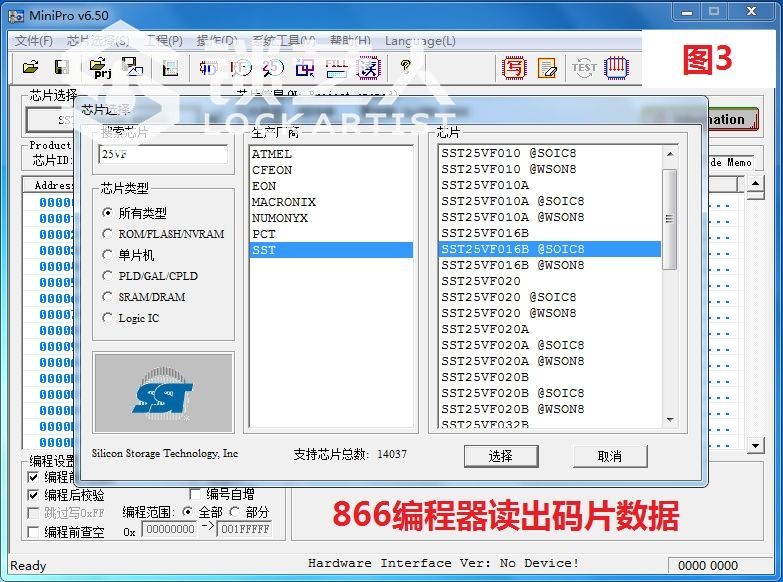Select chip SST25VF020A @WSON8
This screenshot has height=582, width=783.
550,361
